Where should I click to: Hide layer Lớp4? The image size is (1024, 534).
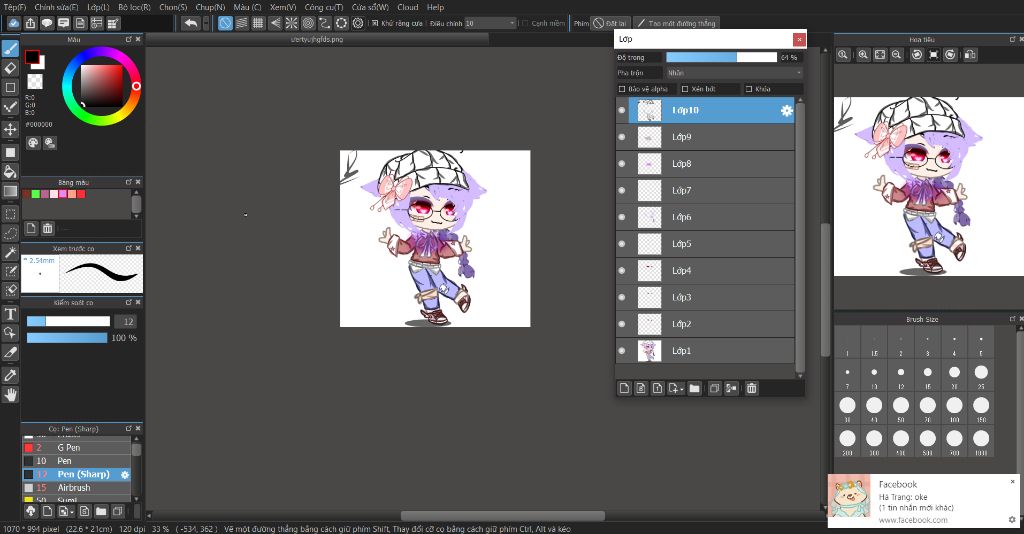click(622, 271)
